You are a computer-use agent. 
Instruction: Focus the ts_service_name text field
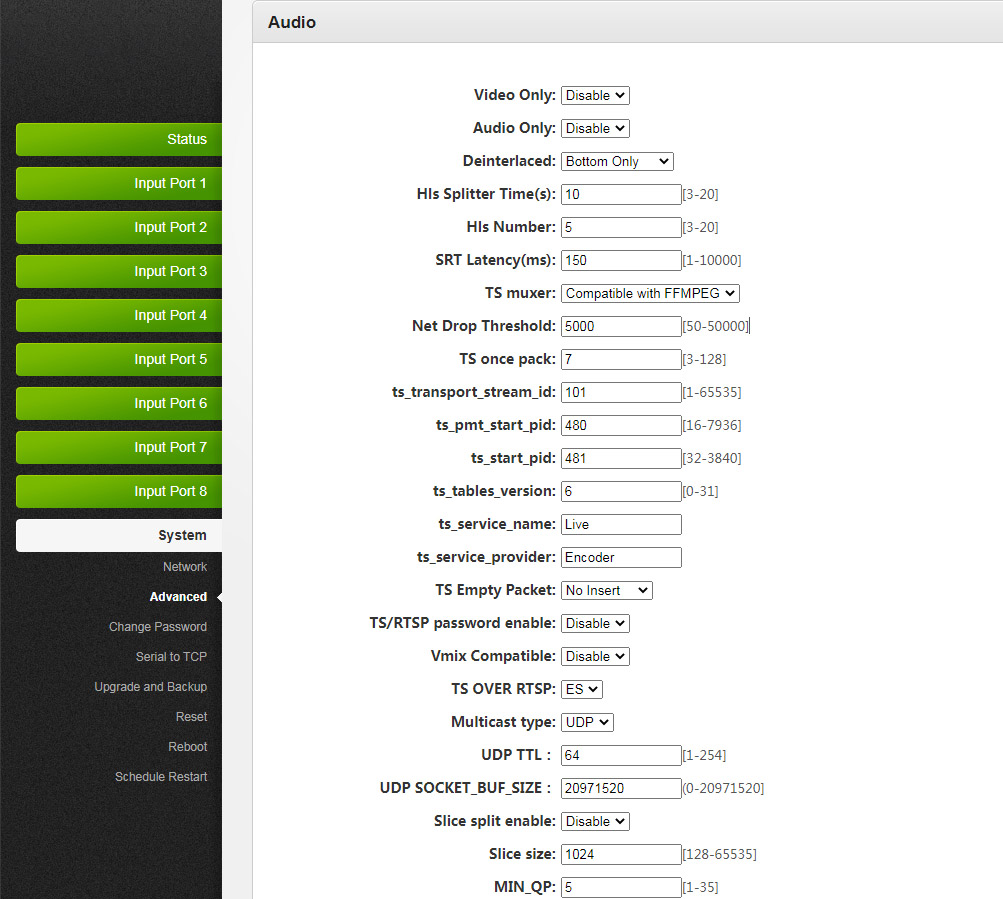click(621, 524)
